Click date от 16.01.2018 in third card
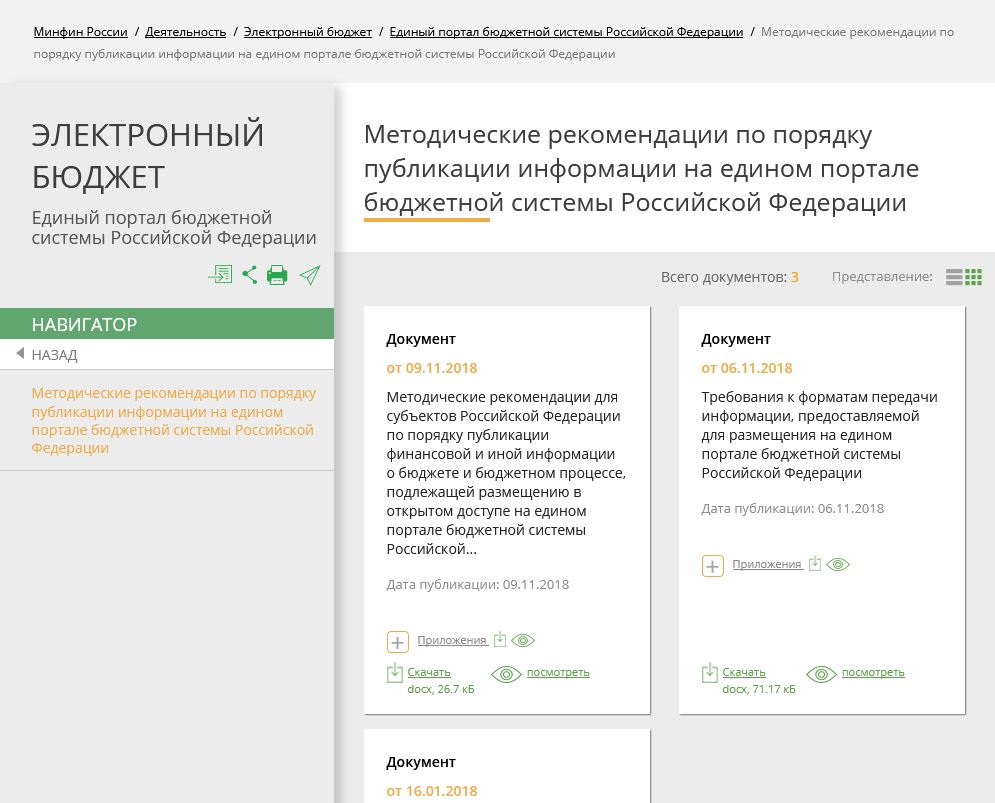This screenshot has width=995, height=803. (x=432, y=791)
